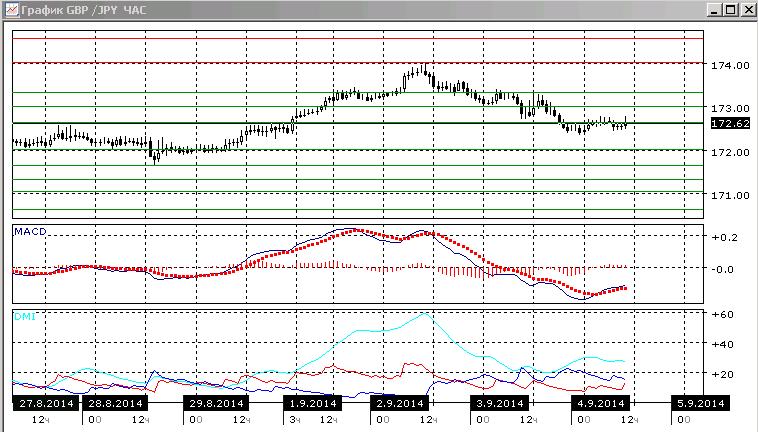Click the -0.0 MACD scale value
This screenshot has width=758, height=432.
(x=724, y=270)
